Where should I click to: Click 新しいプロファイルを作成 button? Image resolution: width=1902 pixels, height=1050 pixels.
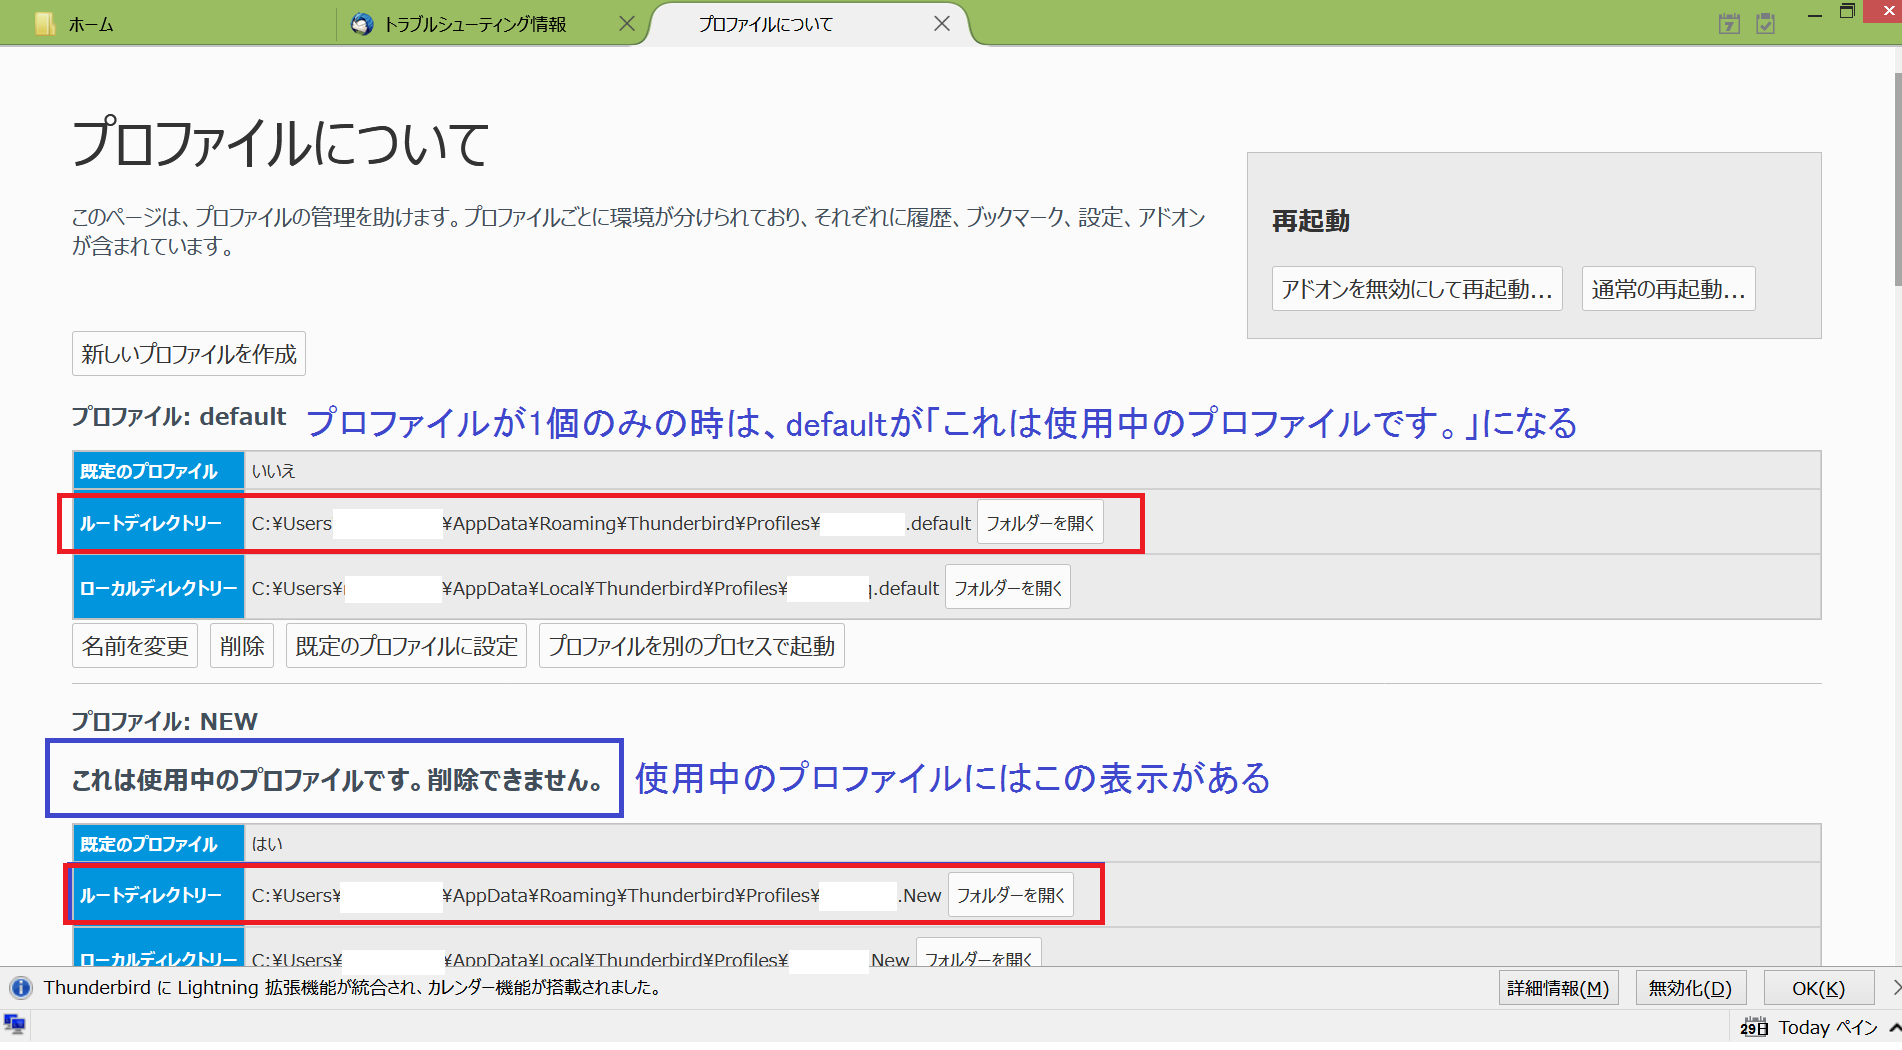click(x=189, y=354)
